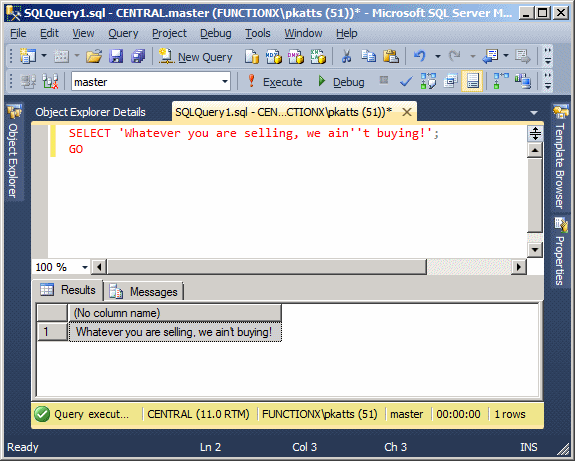Click the Copy icon in toolbar
This screenshot has height=461, width=575.
pos(368,56)
